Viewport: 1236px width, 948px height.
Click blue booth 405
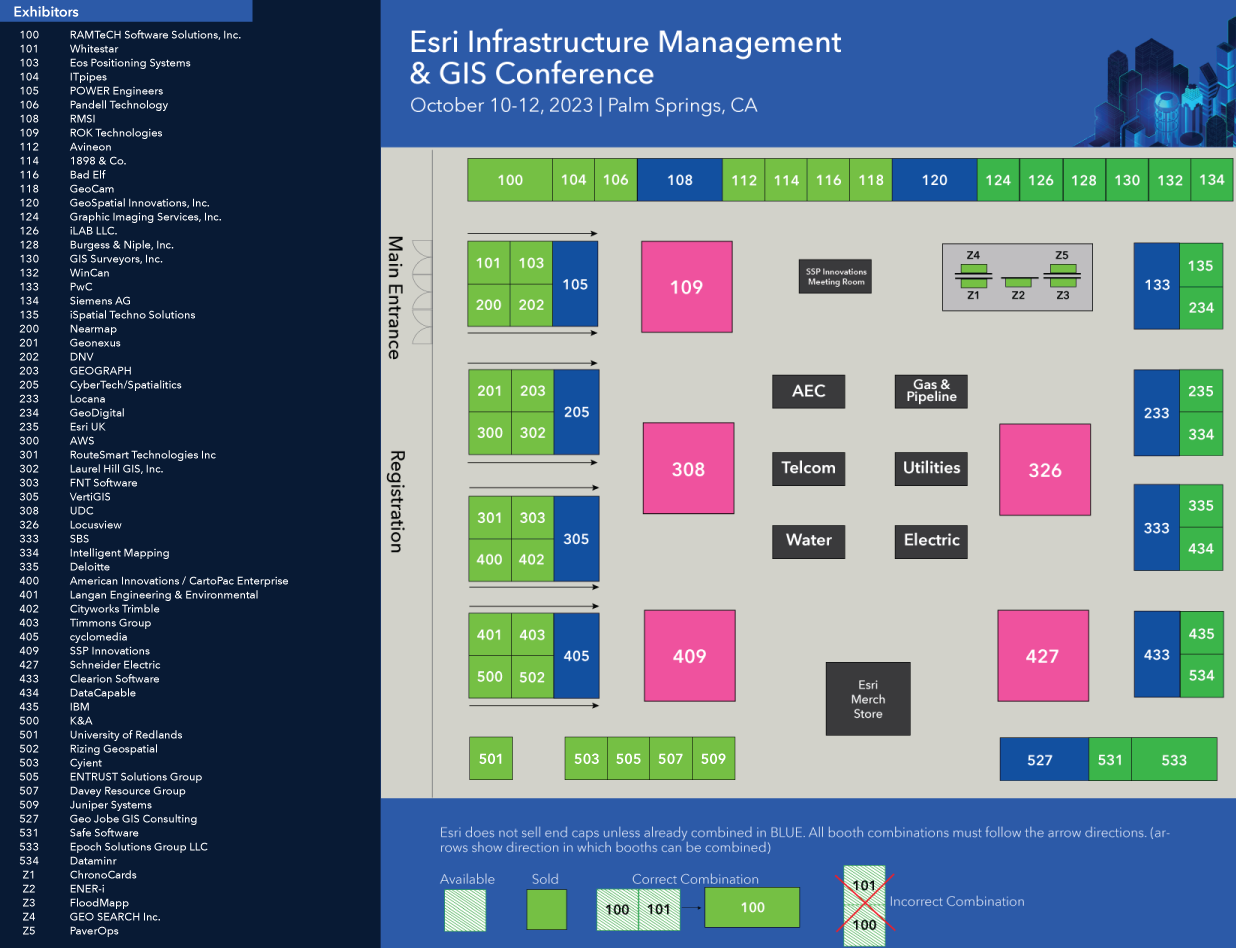click(x=576, y=656)
